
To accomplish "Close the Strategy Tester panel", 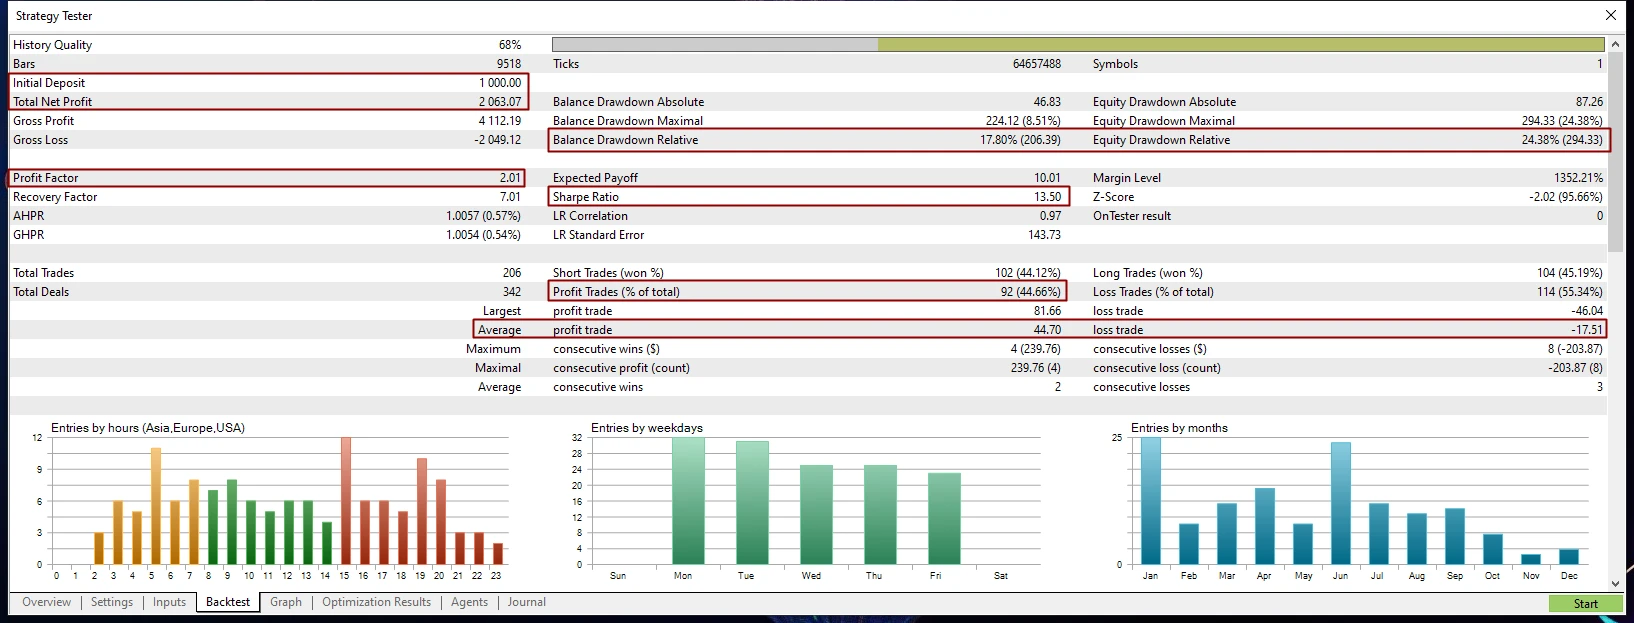I will (1610, 15).
